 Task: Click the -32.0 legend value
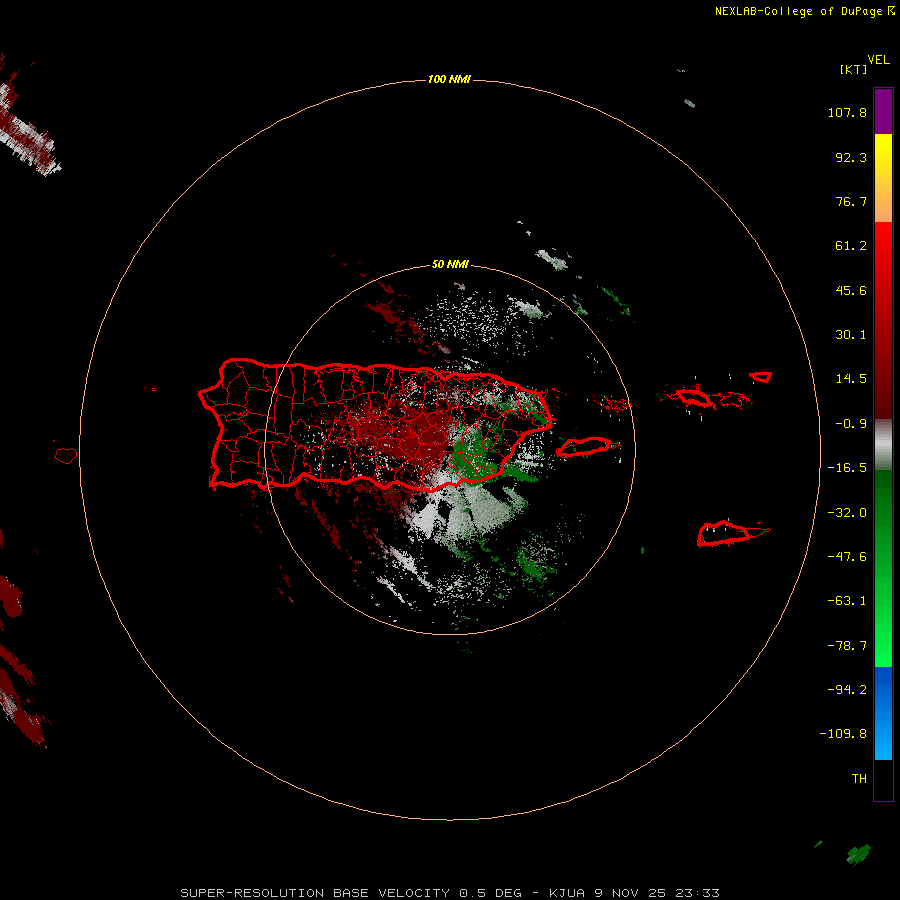(847, 513)
